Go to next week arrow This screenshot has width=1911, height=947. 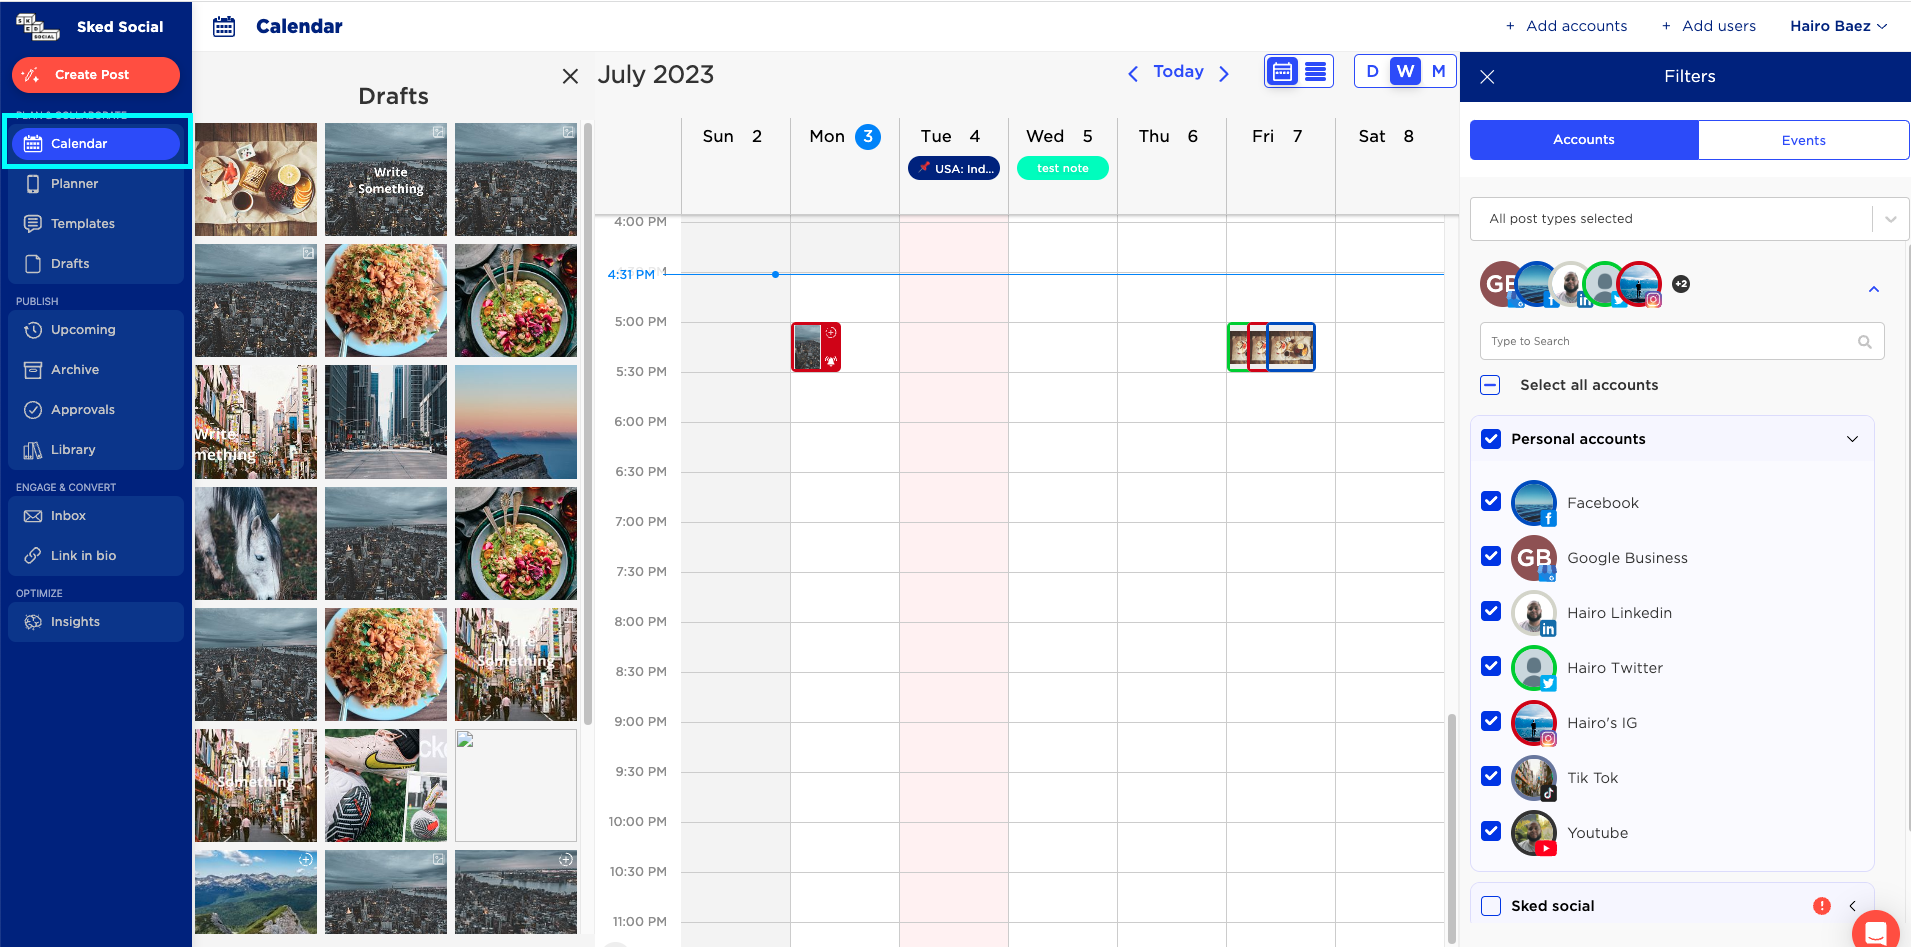click(x=1224, y=73)
